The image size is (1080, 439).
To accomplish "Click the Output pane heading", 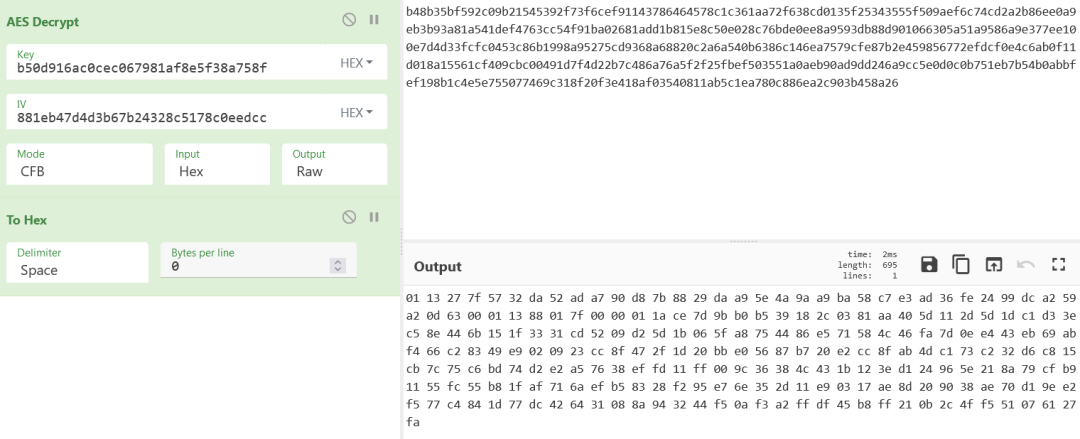I will tap(437, 266).
